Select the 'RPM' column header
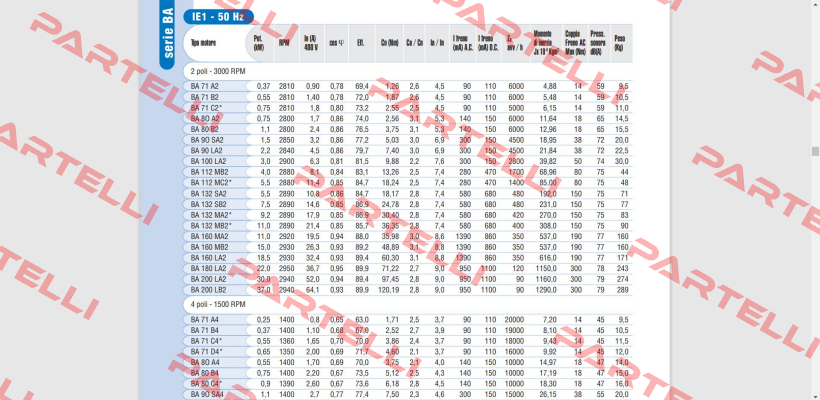This screenshot has height=400, width=820. [x=286, y=43]
